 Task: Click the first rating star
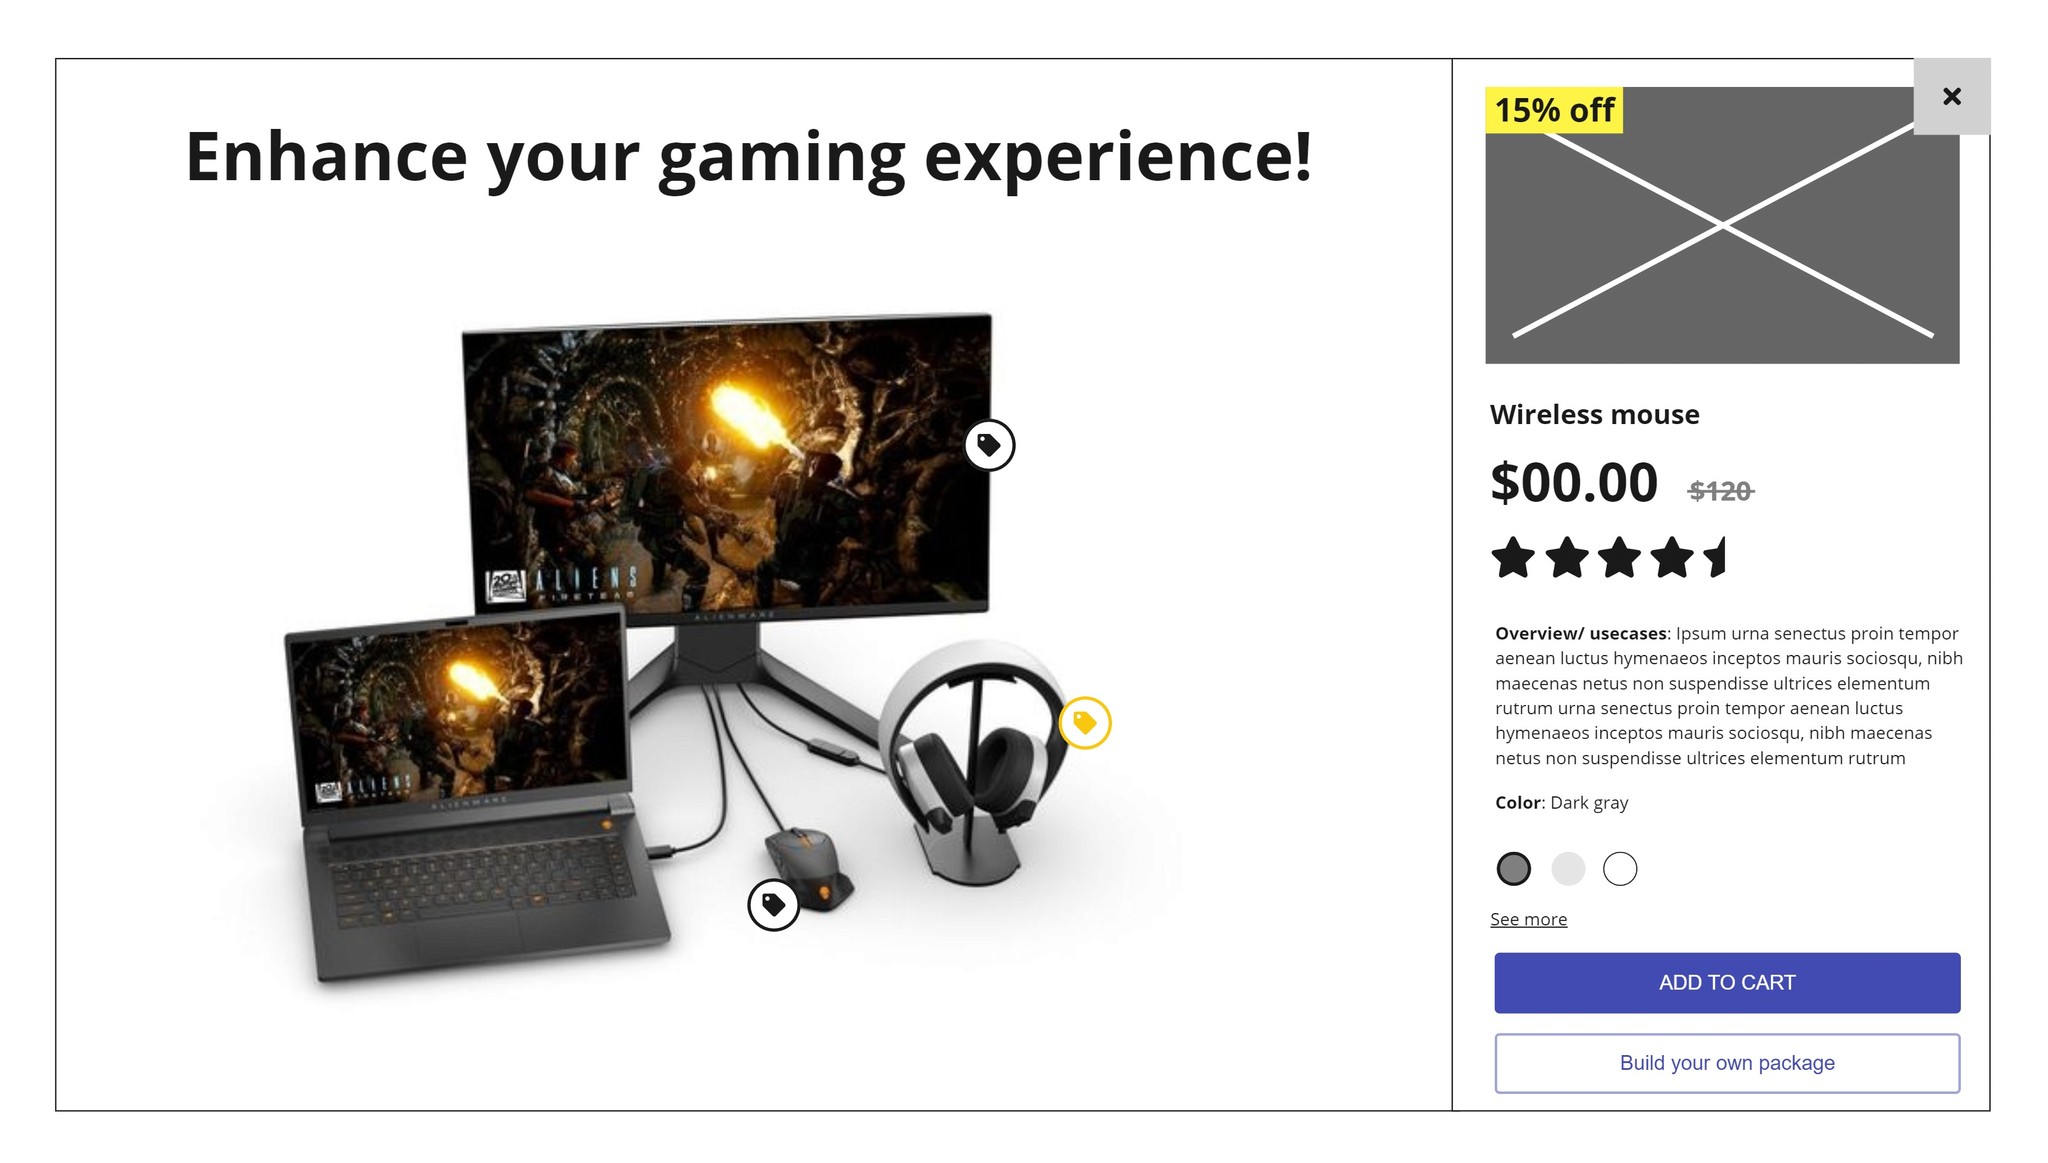click(1513, 558)
